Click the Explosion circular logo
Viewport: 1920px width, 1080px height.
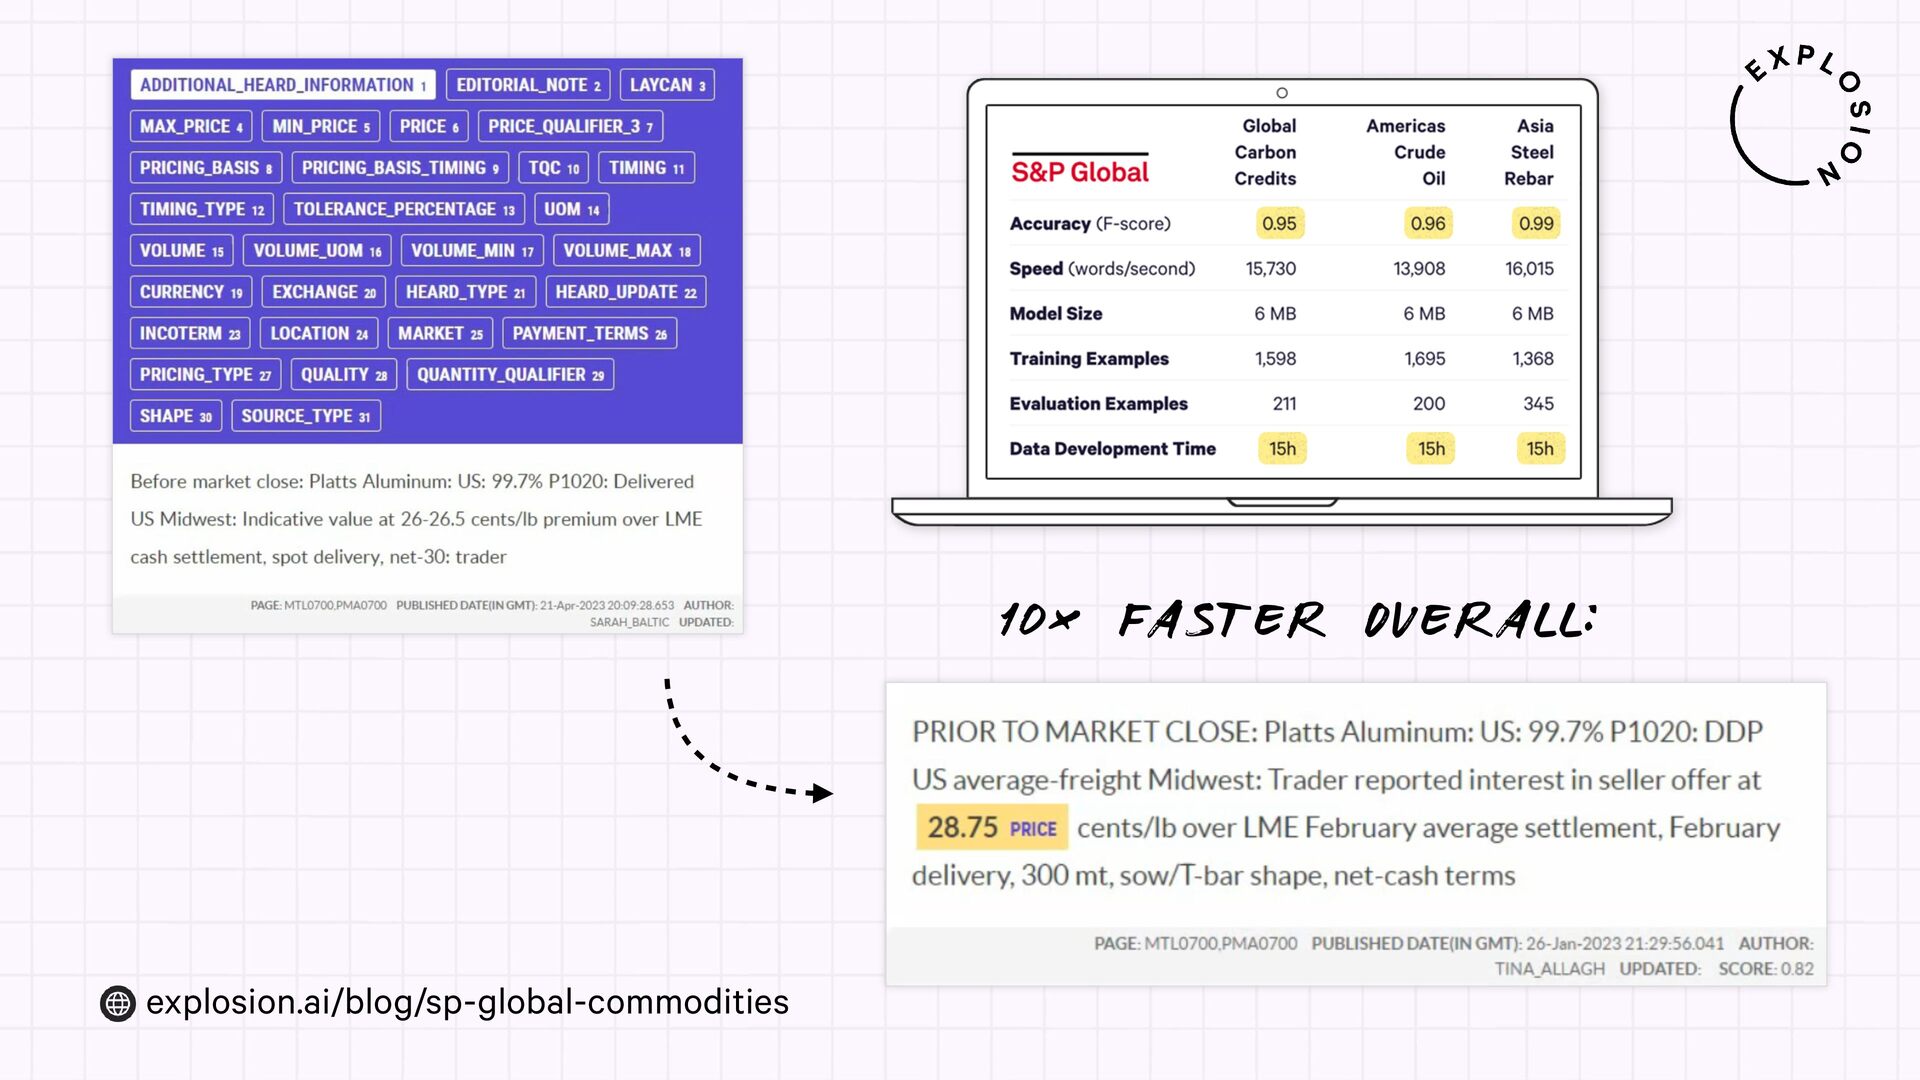point(1800,117)
